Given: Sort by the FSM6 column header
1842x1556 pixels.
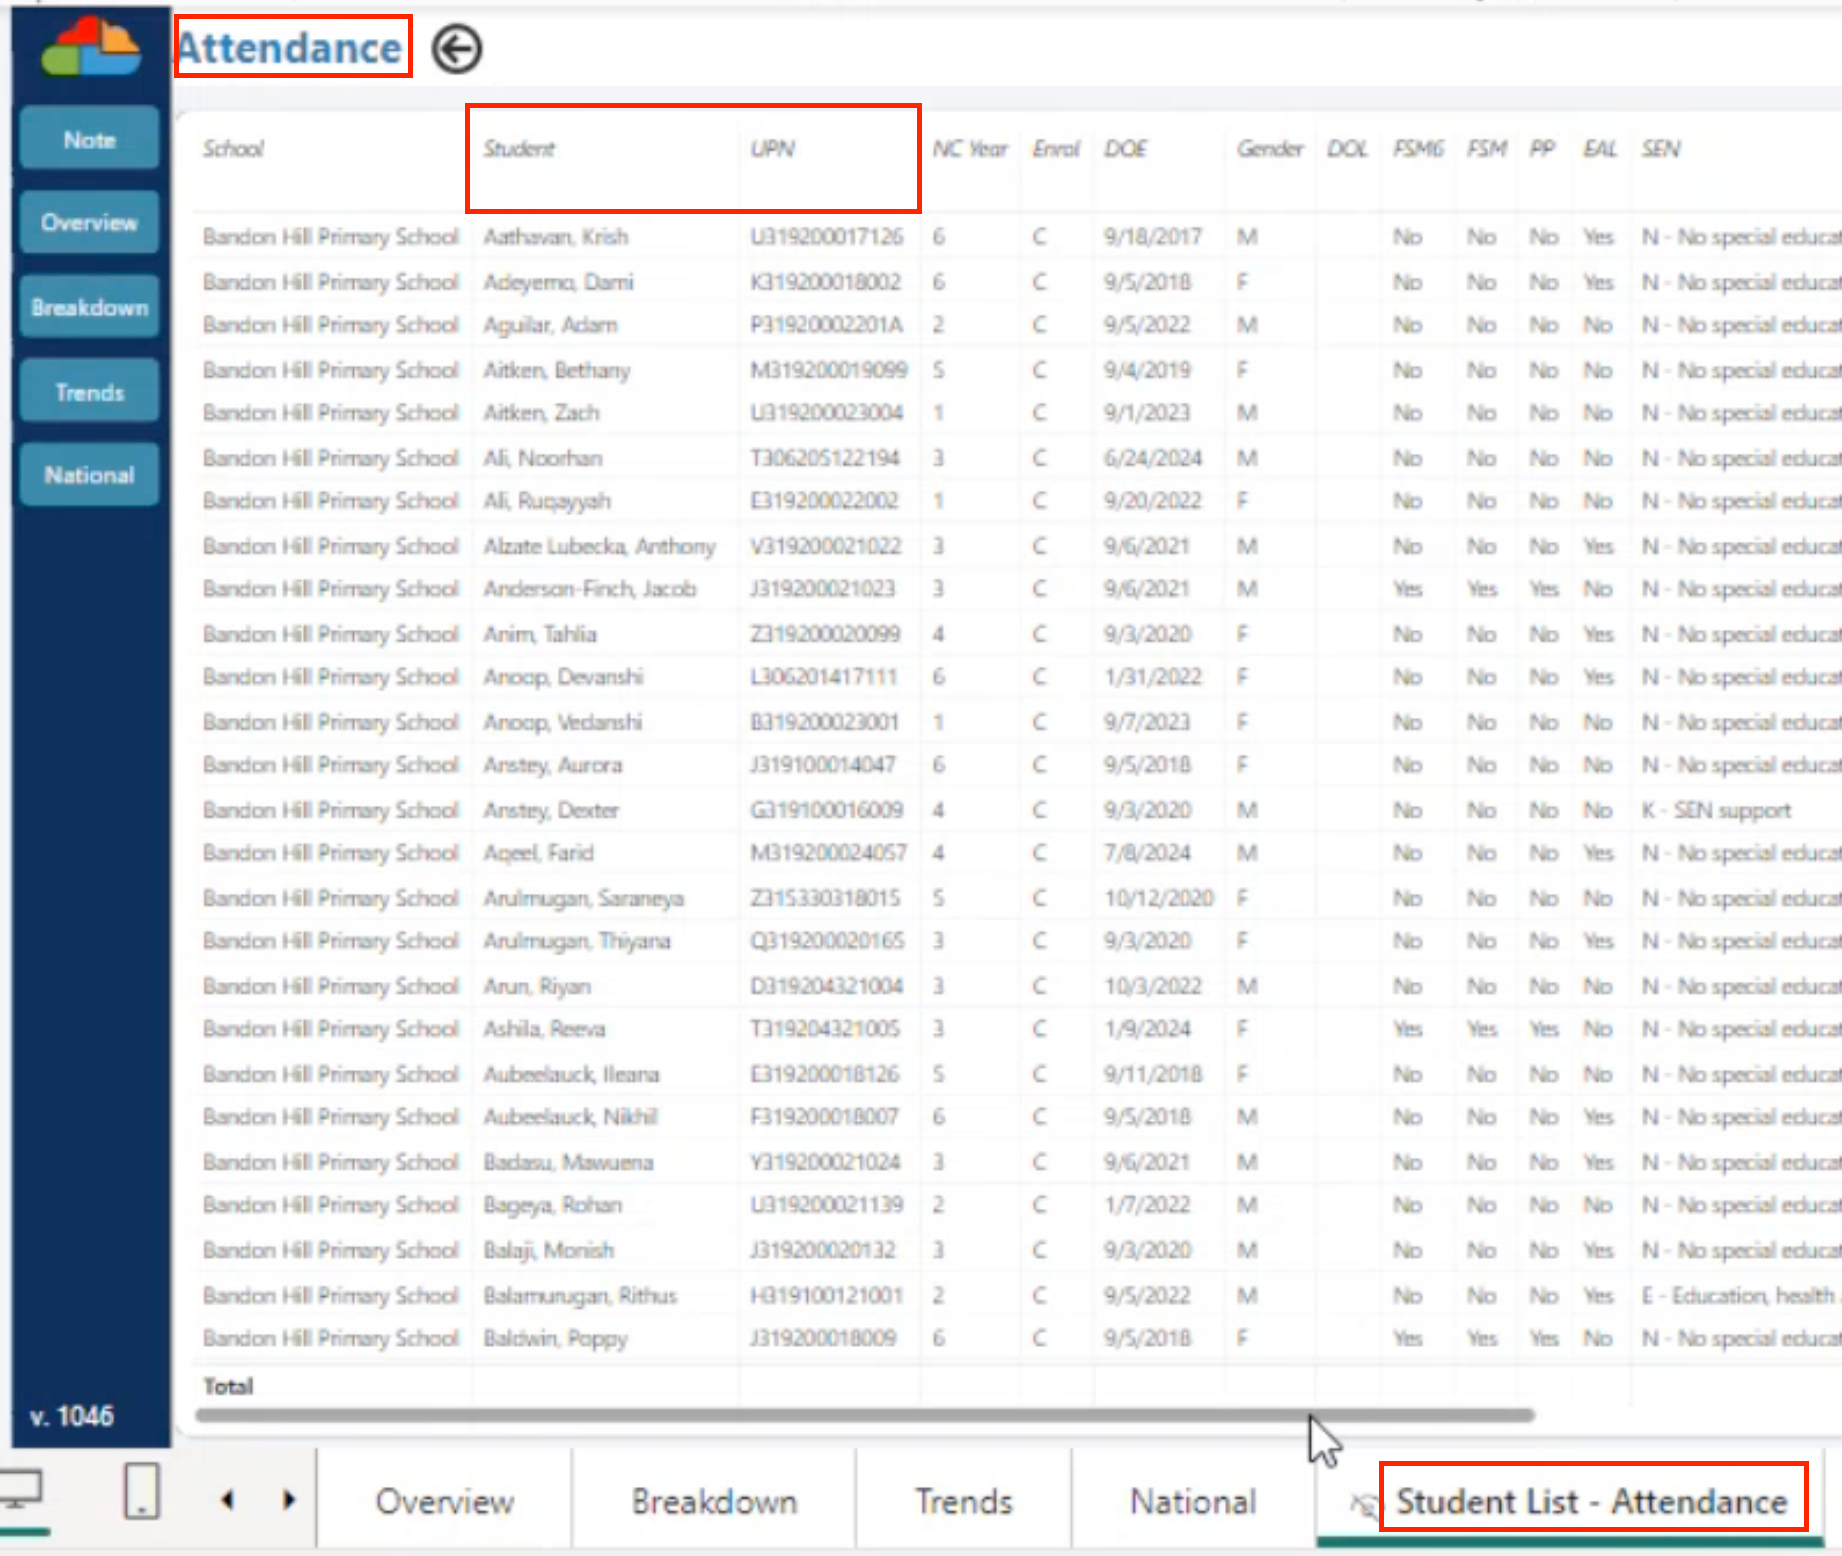Looking at the screenshot, I should coord(1418,149).
